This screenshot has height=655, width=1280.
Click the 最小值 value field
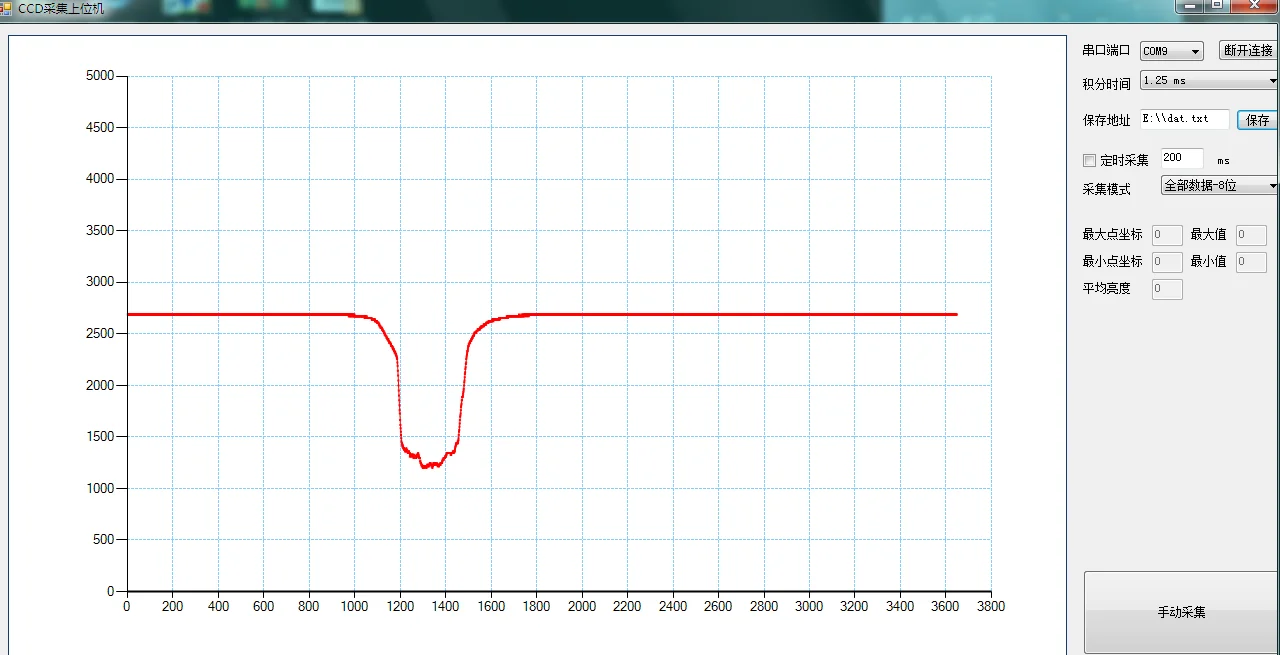coord(1251,262)
